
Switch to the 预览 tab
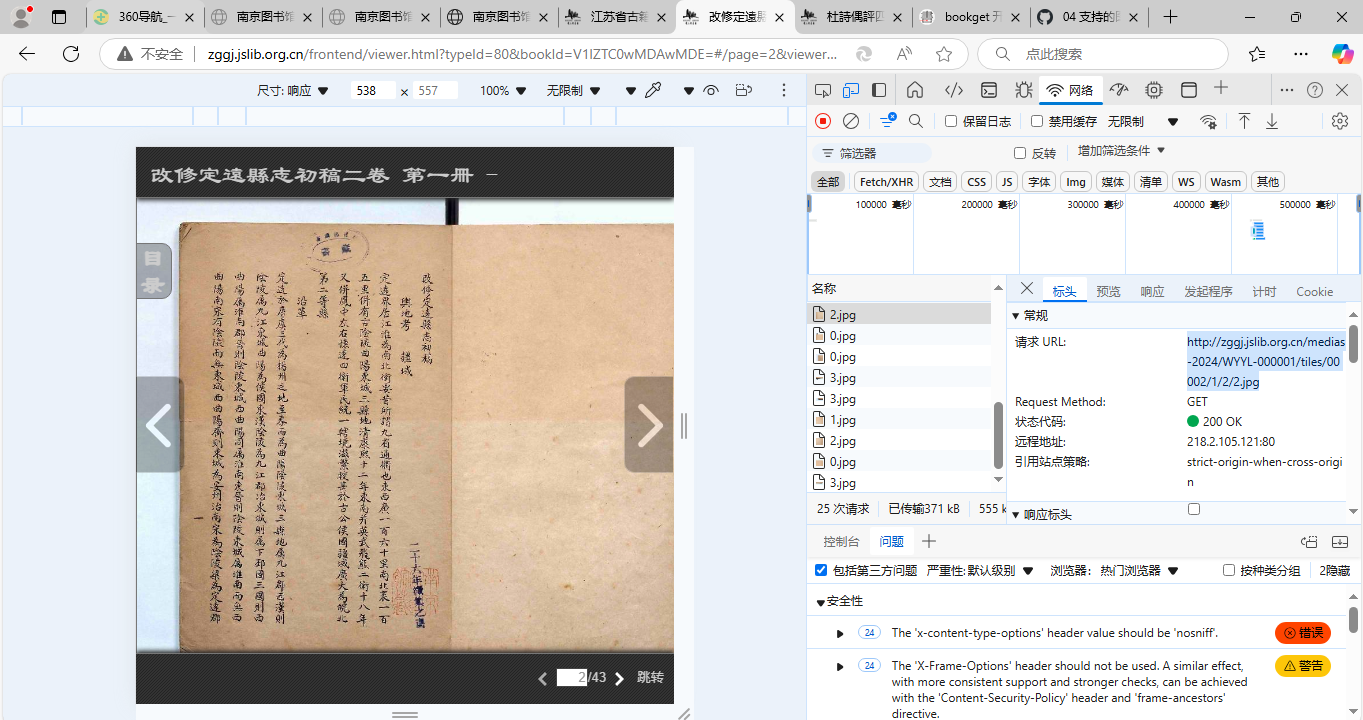point(1108,291)
